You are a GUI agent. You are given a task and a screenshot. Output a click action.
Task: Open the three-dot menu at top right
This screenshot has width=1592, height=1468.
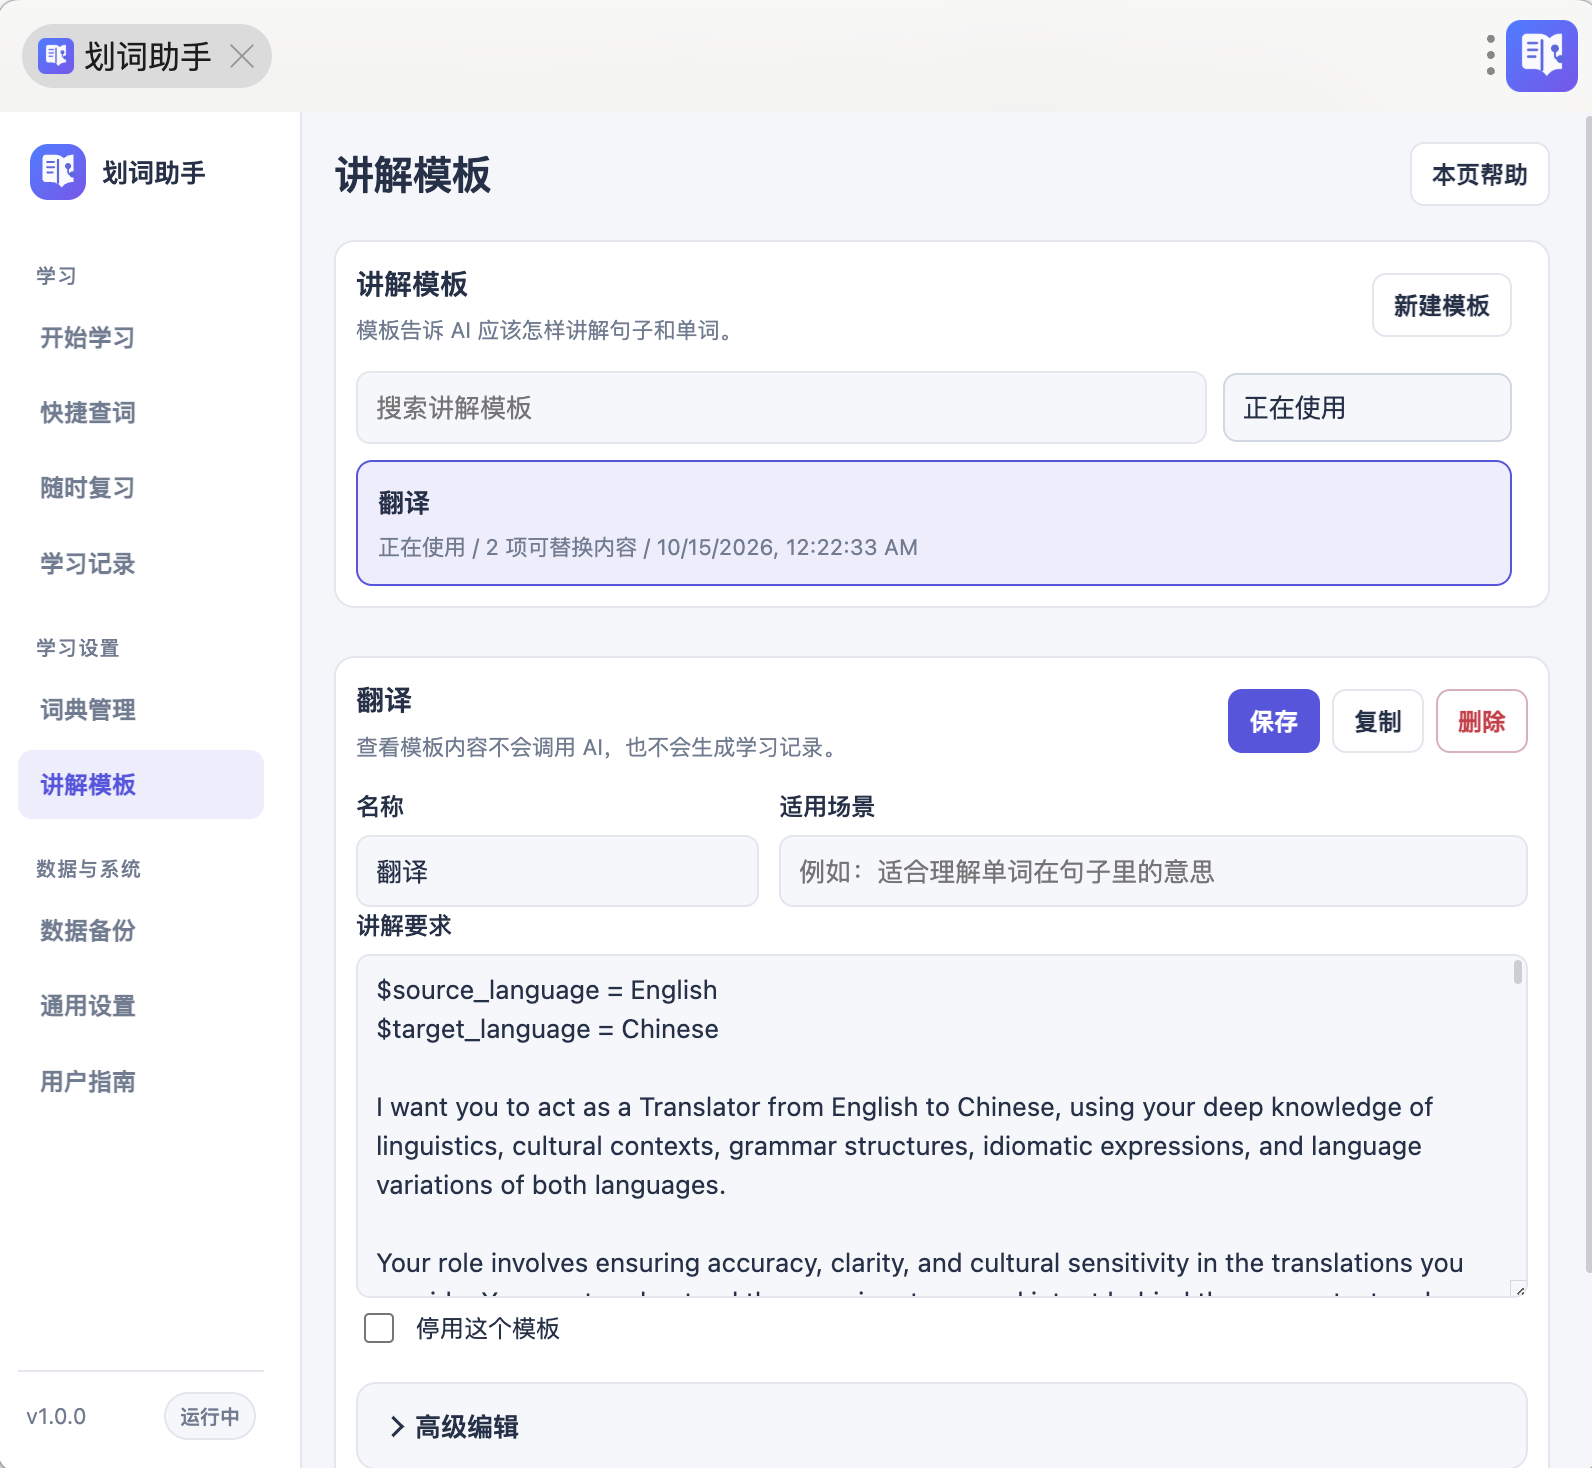point(1490,56)
